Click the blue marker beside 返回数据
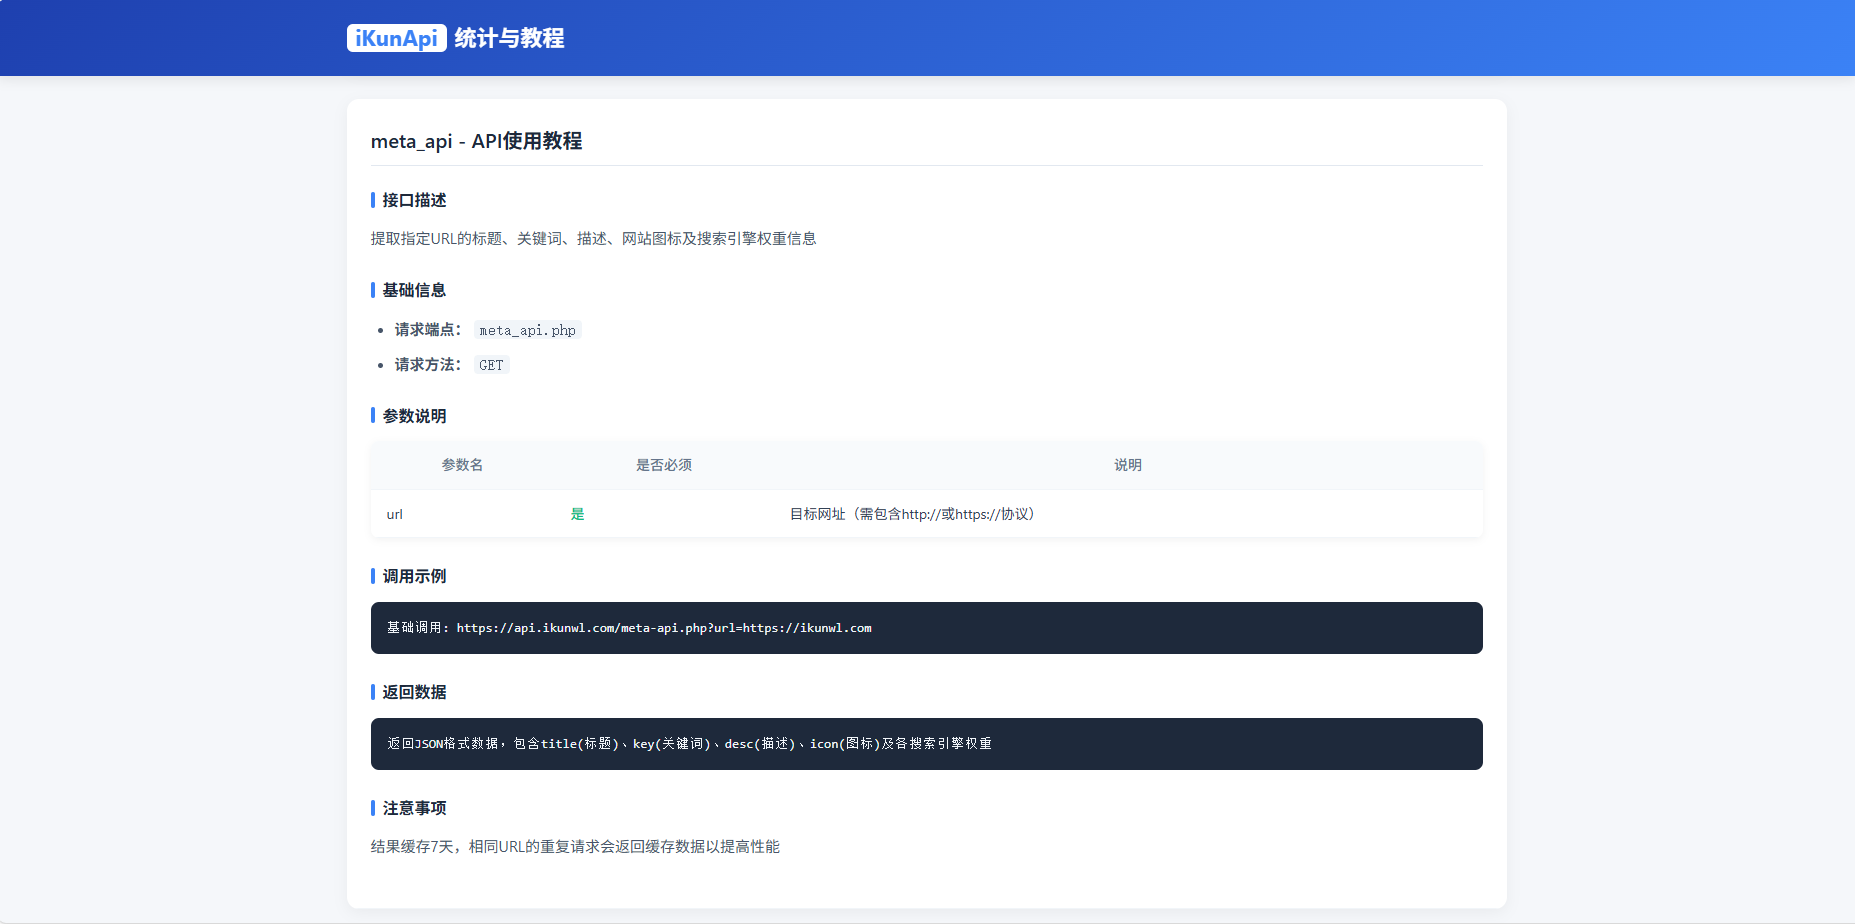1855x924 pixels. tap(371, 692)
